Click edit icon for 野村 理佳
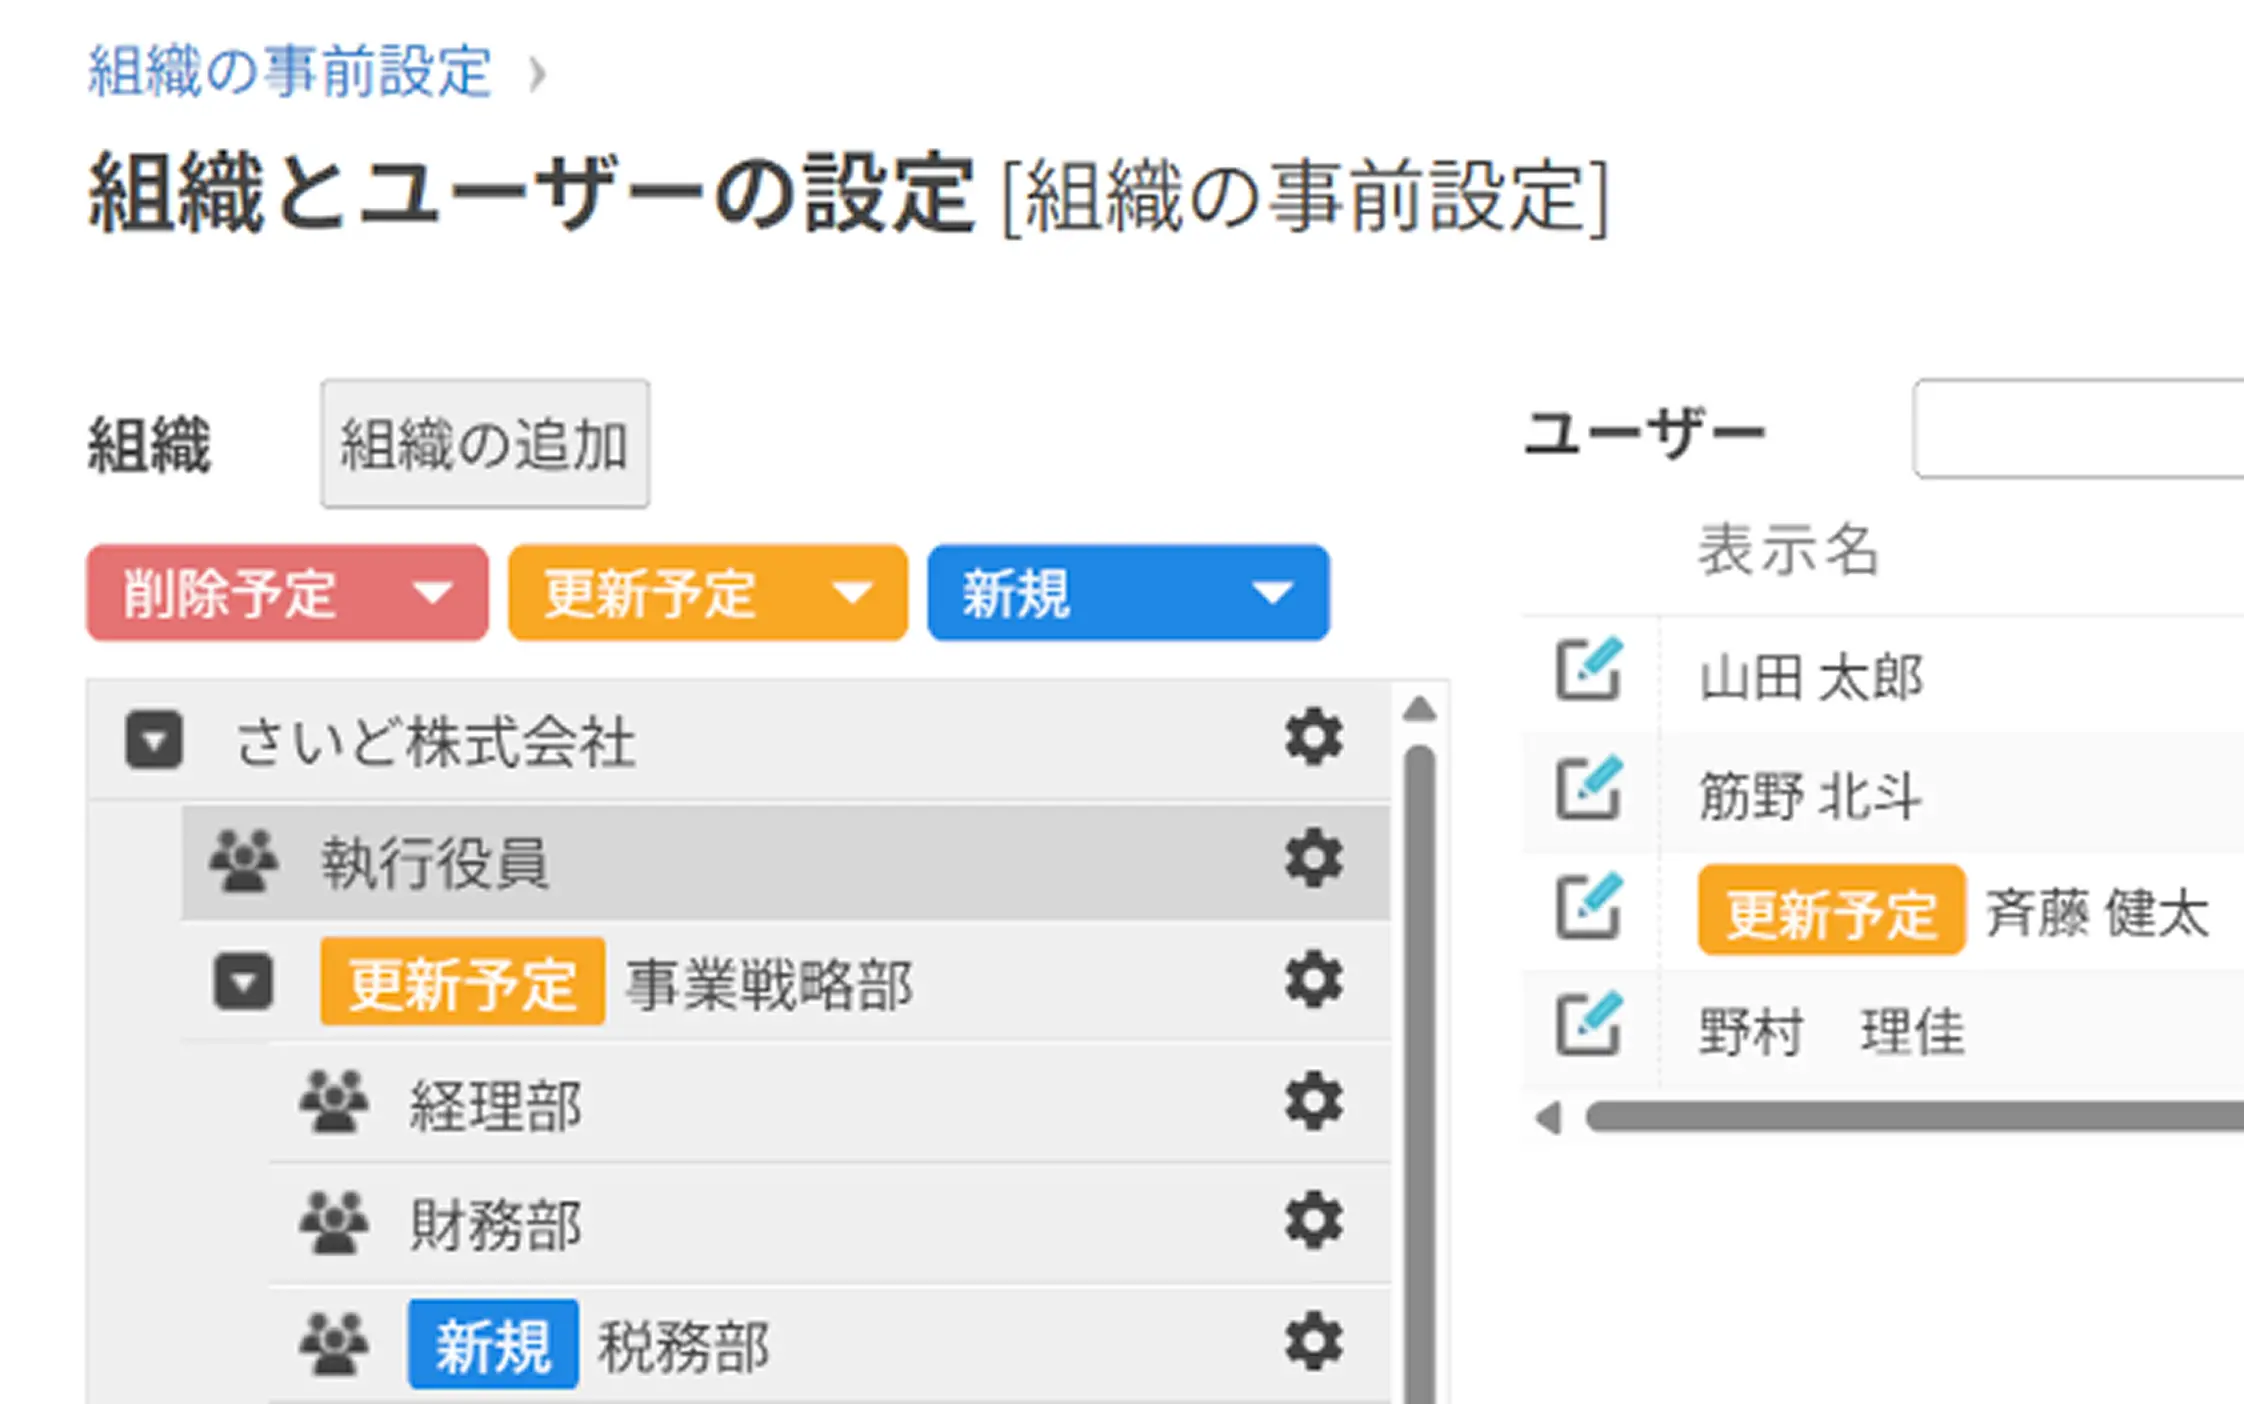This screenshot has width=2244, height=1404. point(1588,1024)
